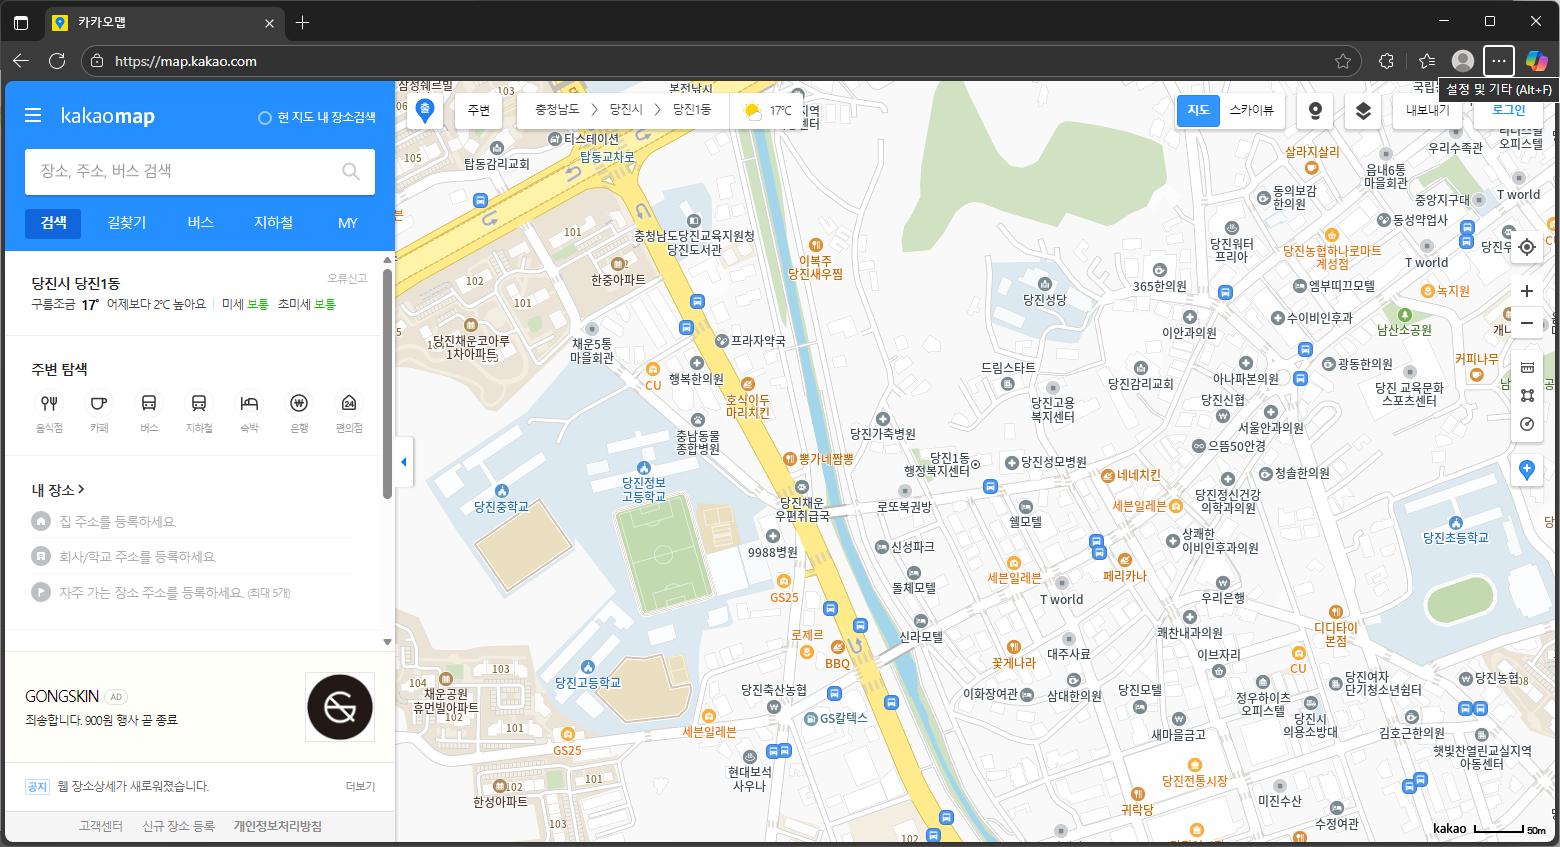
Task: Open browser settings and more menu
Action: click(x=1499, y=61)
